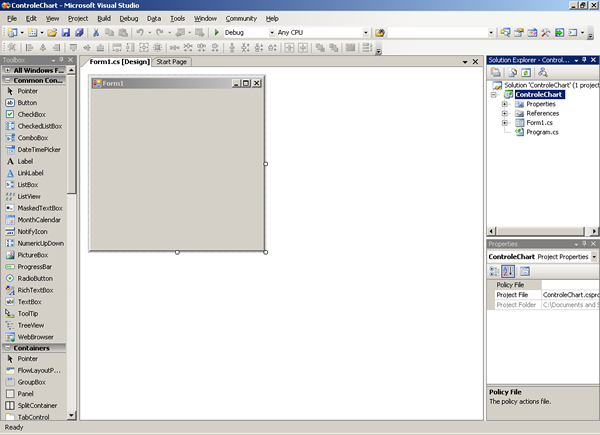Select the ProgressBar control in Toolbox
This screenshot has width=600, height=435.
click(x=34, y=267)
